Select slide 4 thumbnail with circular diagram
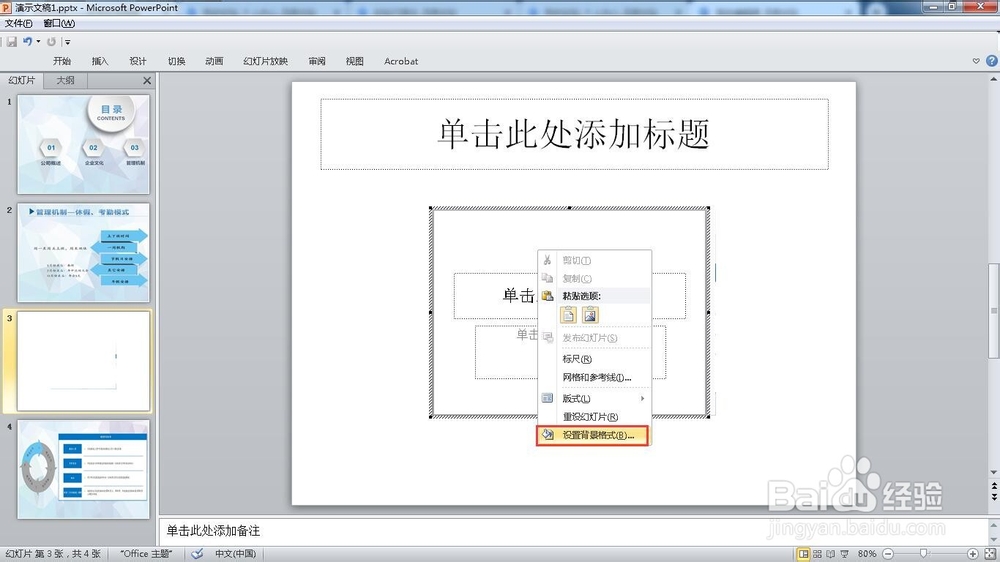Image resolution: width=1000 pixels, height=562 pixels. pos(84,469)
